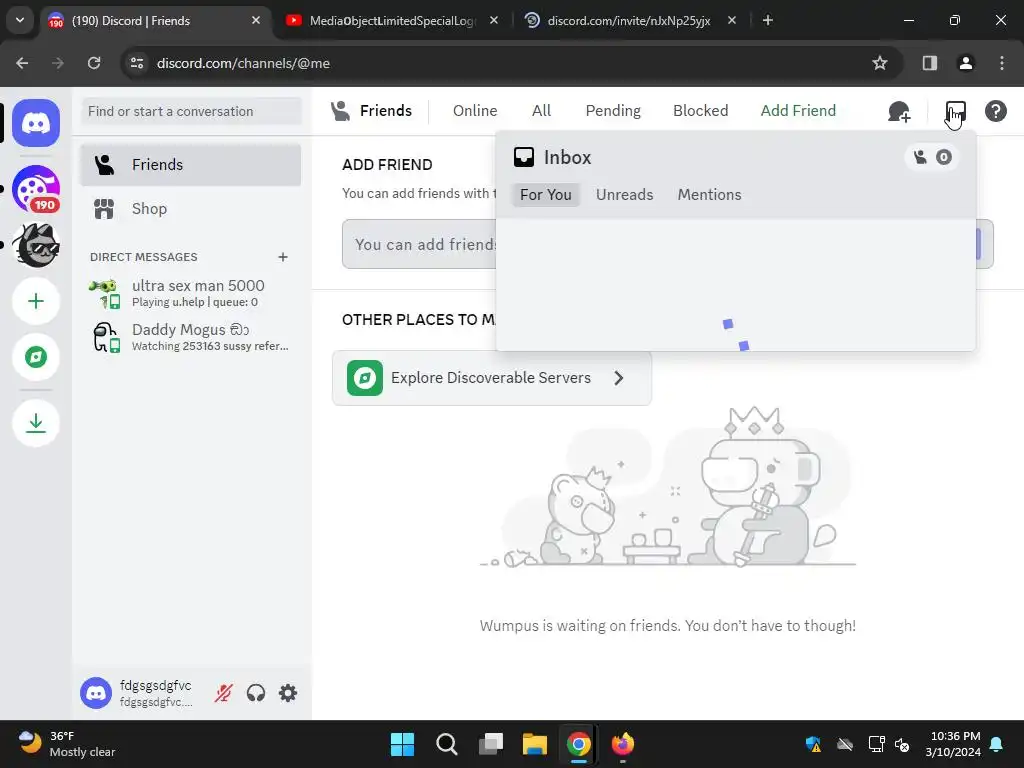The image size is (1024, 768).
Task: Open Chrome three-dot menu
Action: (1001, 63)
